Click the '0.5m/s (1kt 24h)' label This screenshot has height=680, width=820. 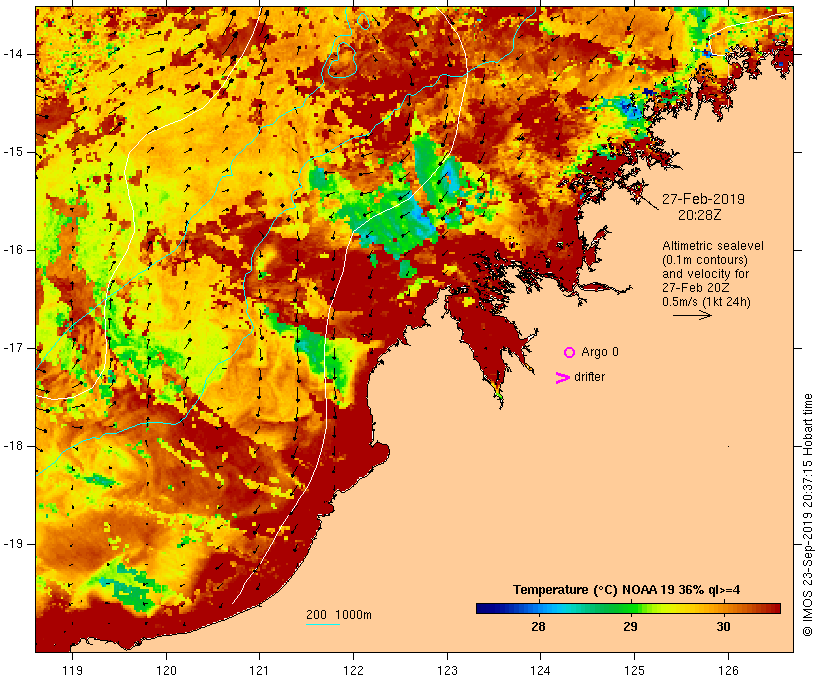[706, 302]
